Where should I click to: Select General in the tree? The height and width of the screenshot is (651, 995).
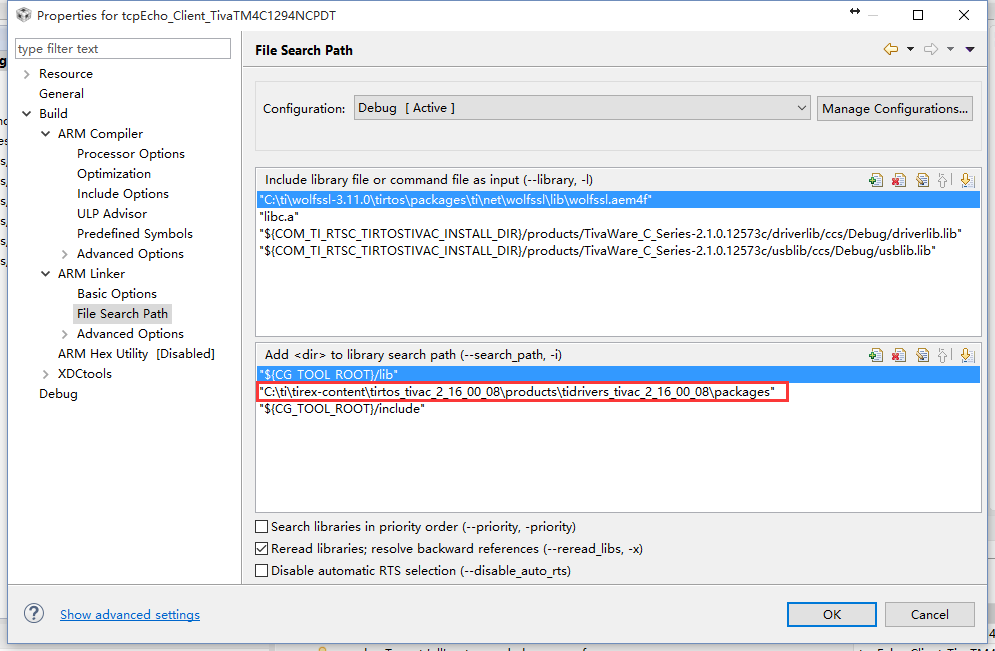(61, 93)
